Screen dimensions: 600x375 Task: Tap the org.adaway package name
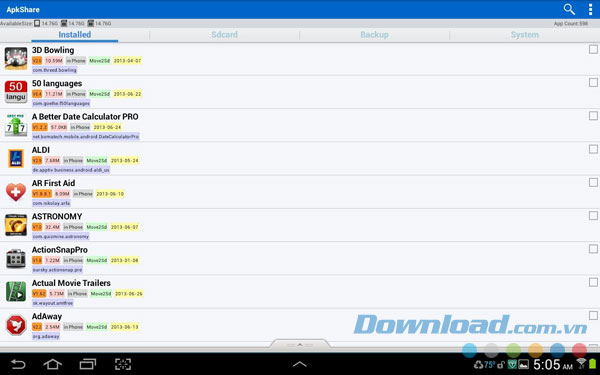(46, 336)
